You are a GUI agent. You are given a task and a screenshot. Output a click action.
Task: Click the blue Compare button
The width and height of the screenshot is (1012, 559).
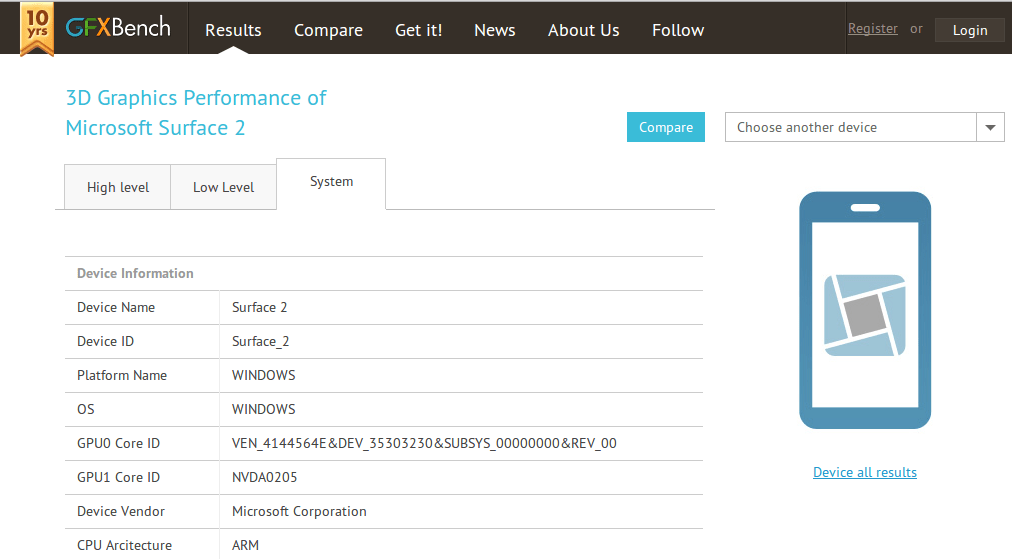(665, 127)
